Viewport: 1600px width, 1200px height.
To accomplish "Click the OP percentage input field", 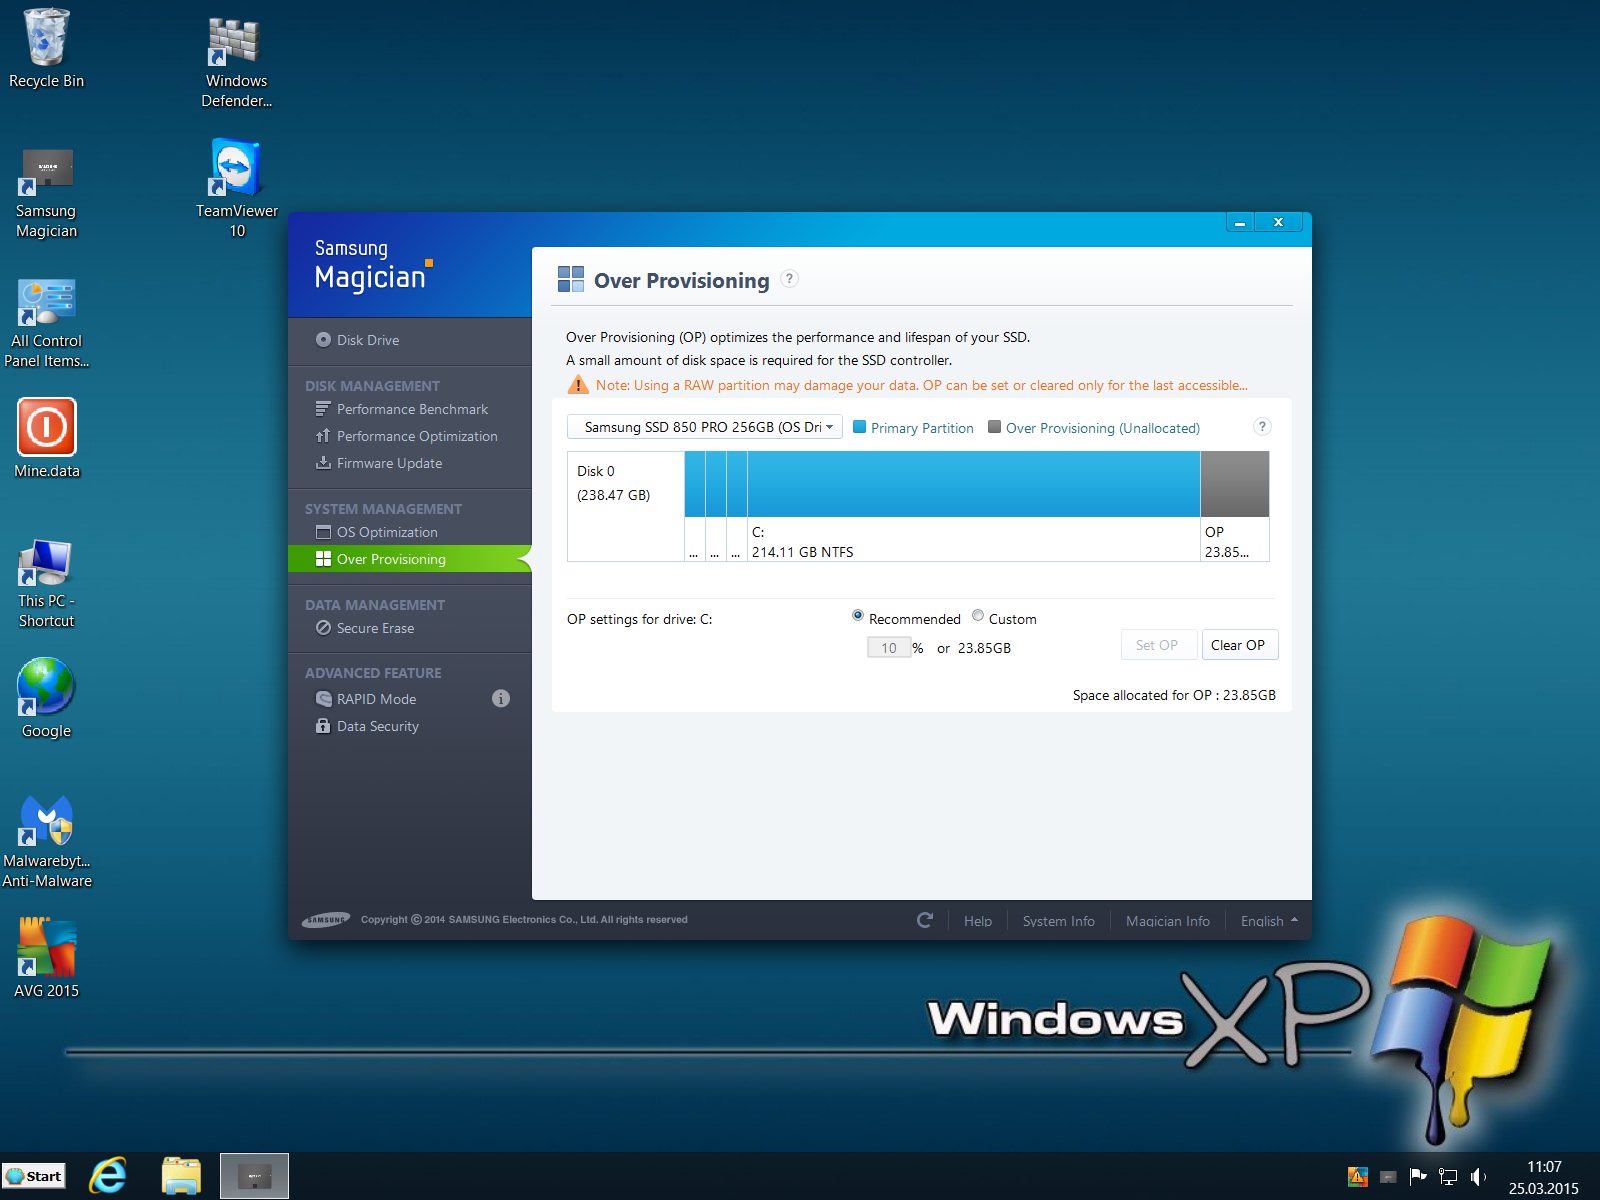I will click(888, 648).
